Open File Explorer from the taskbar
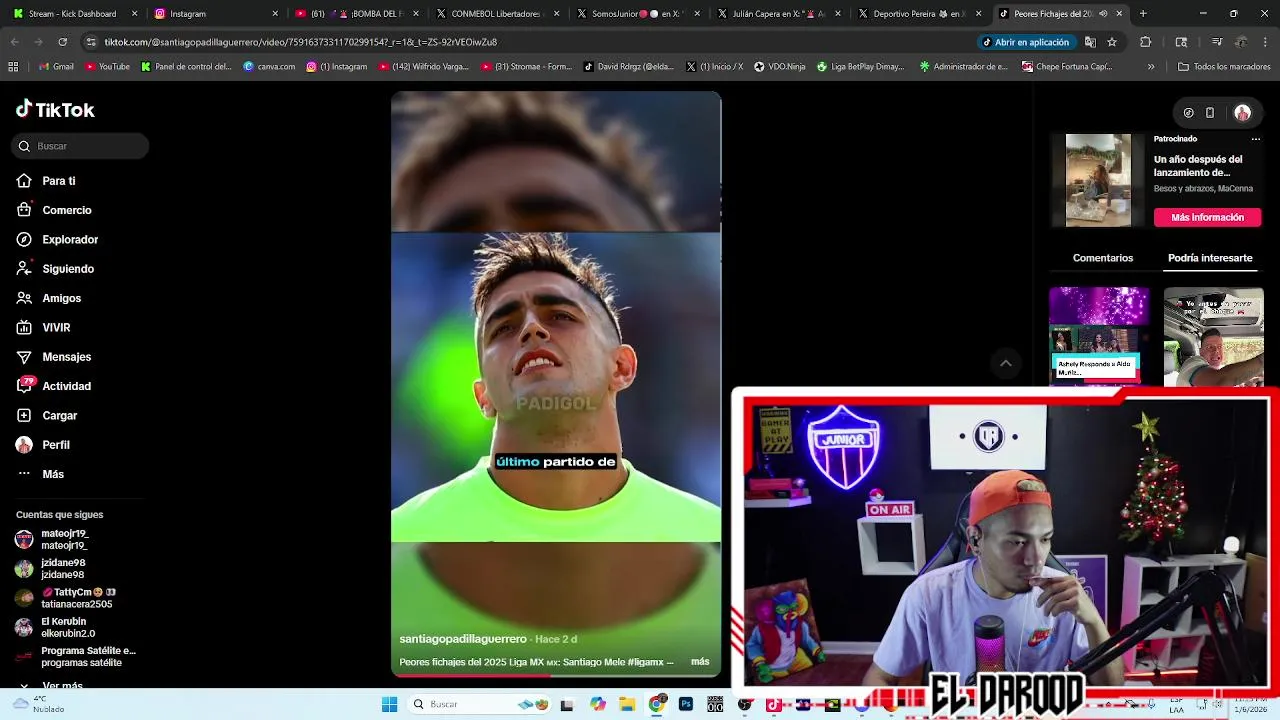The image size is (1280, 720). 627,704
